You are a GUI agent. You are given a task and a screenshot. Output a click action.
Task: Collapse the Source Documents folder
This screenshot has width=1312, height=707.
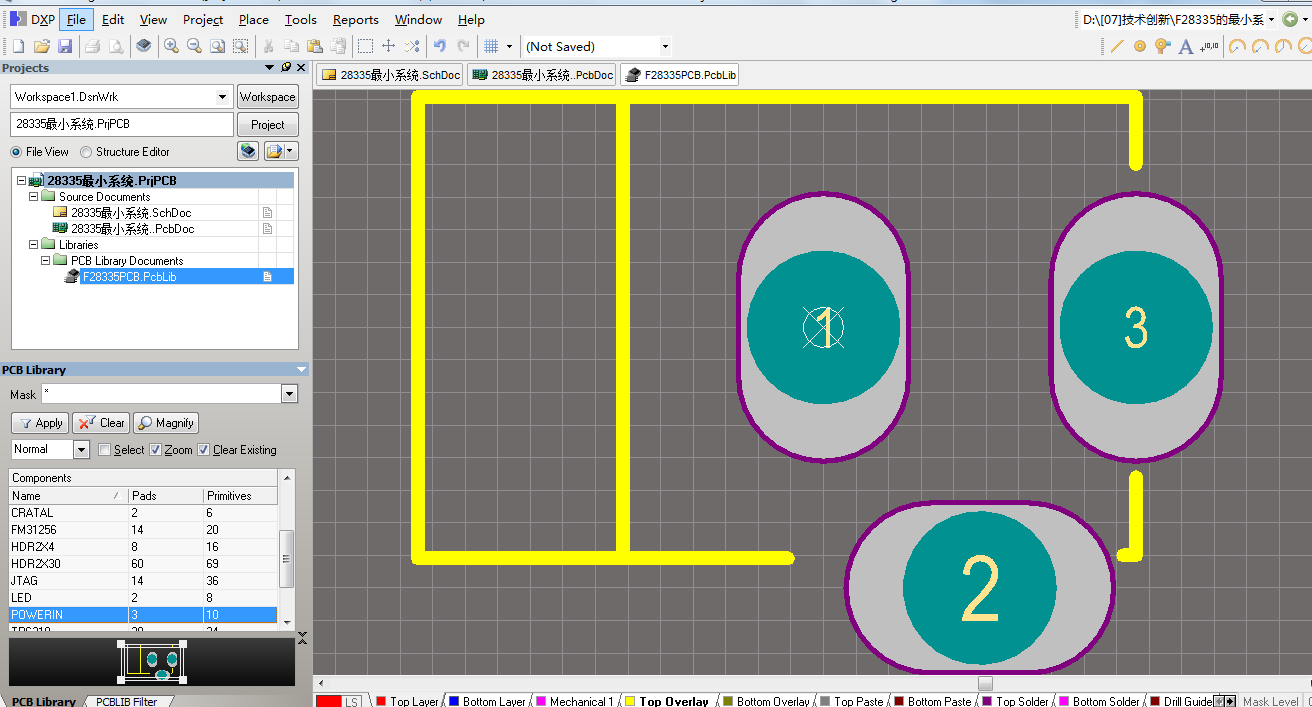(33, 197)
